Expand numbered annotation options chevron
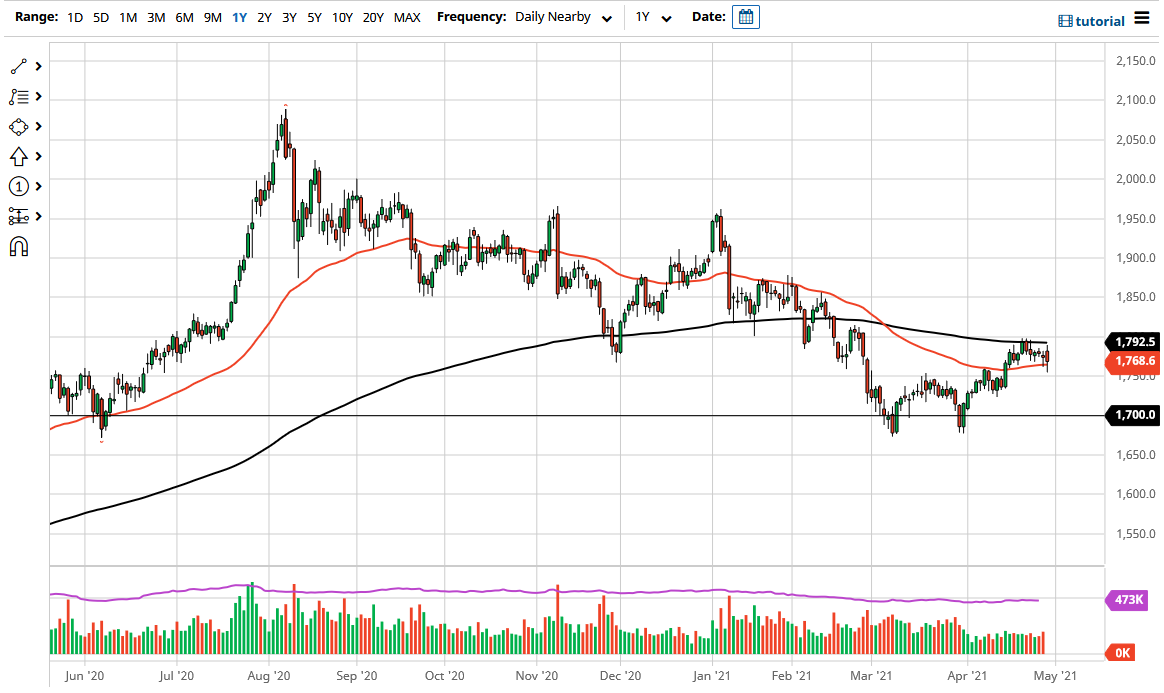This screenshot has width=1164, height=693. [x=39, y=186]
